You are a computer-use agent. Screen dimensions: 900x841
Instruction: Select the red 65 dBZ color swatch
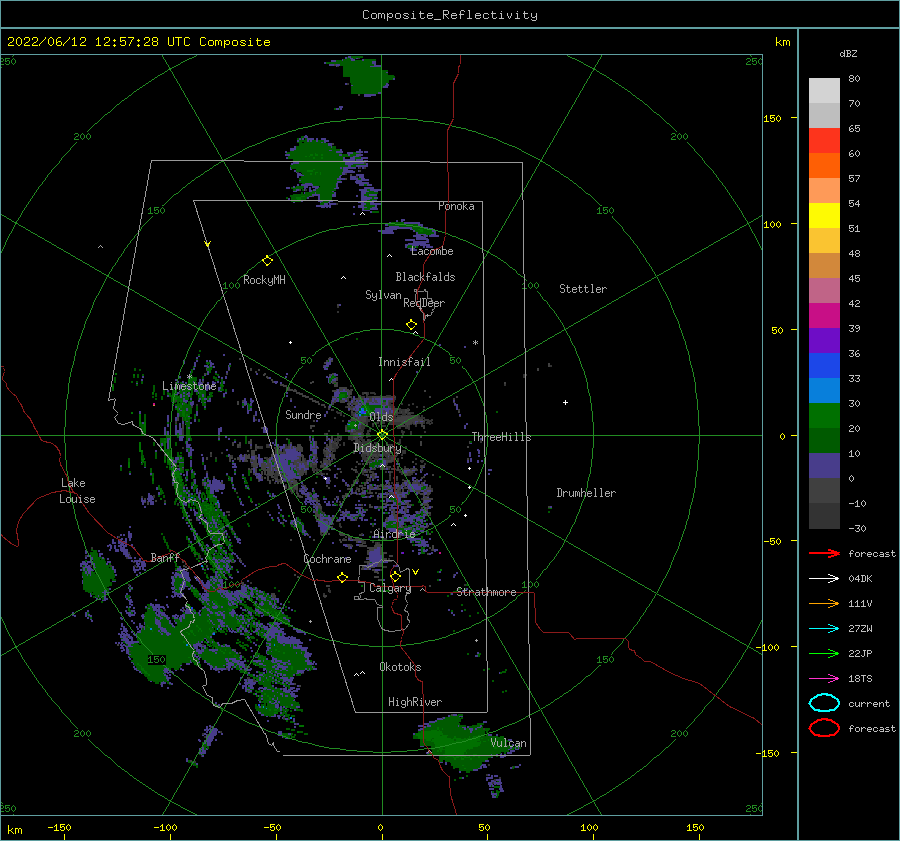(824, 141)
